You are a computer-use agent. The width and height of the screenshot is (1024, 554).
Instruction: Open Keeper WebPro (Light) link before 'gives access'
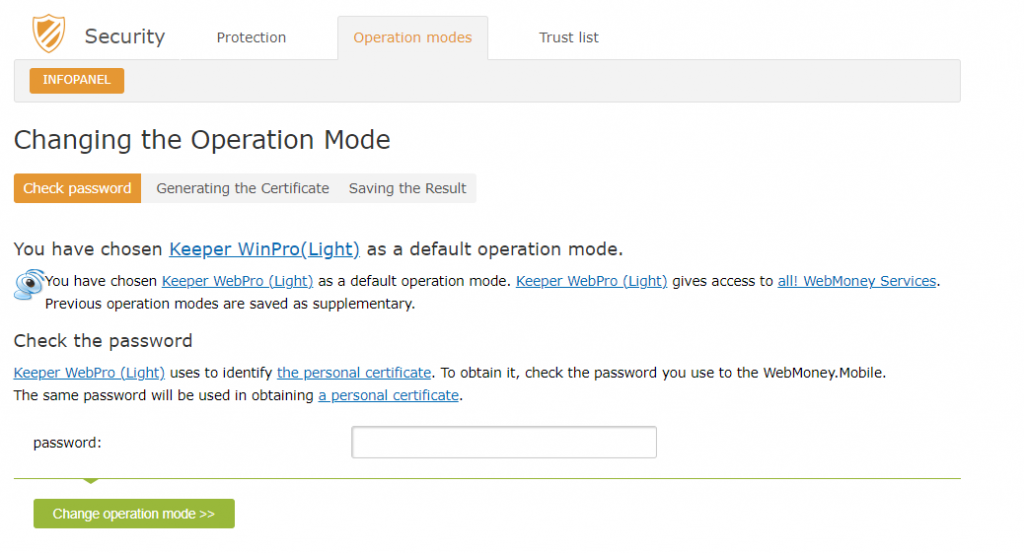592,281
